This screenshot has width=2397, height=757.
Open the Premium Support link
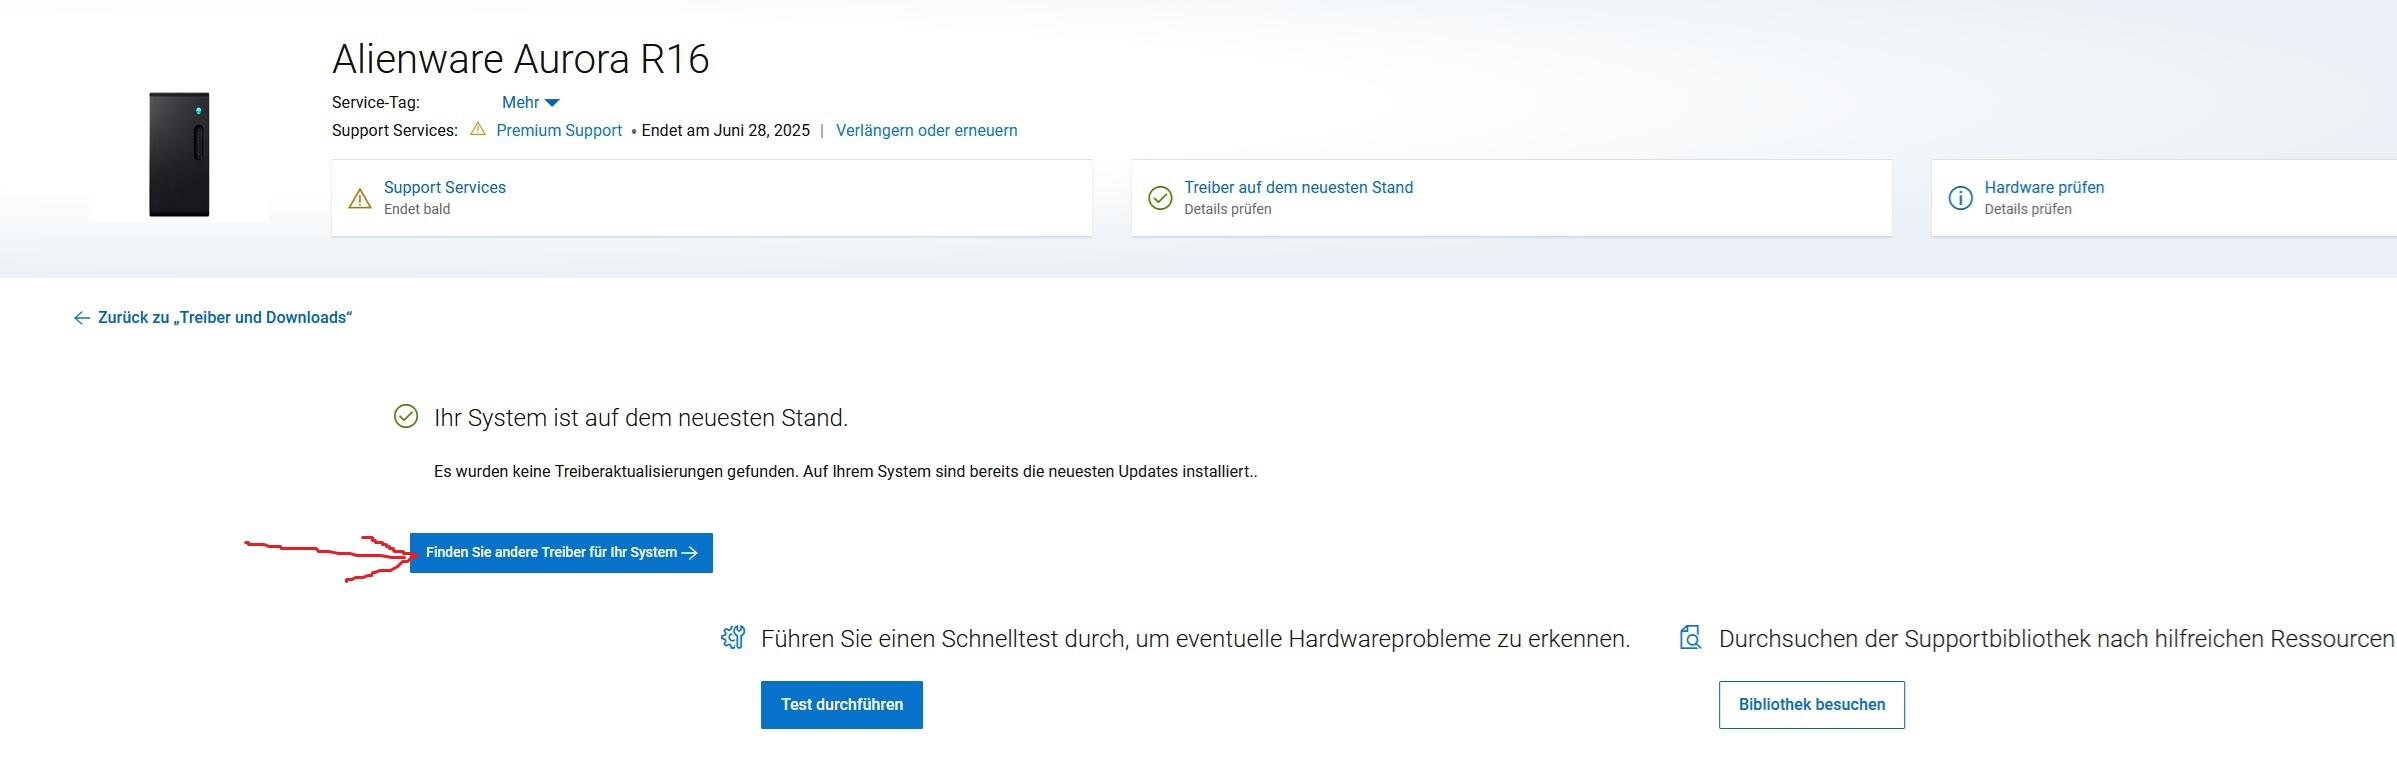tap(559, 130)
